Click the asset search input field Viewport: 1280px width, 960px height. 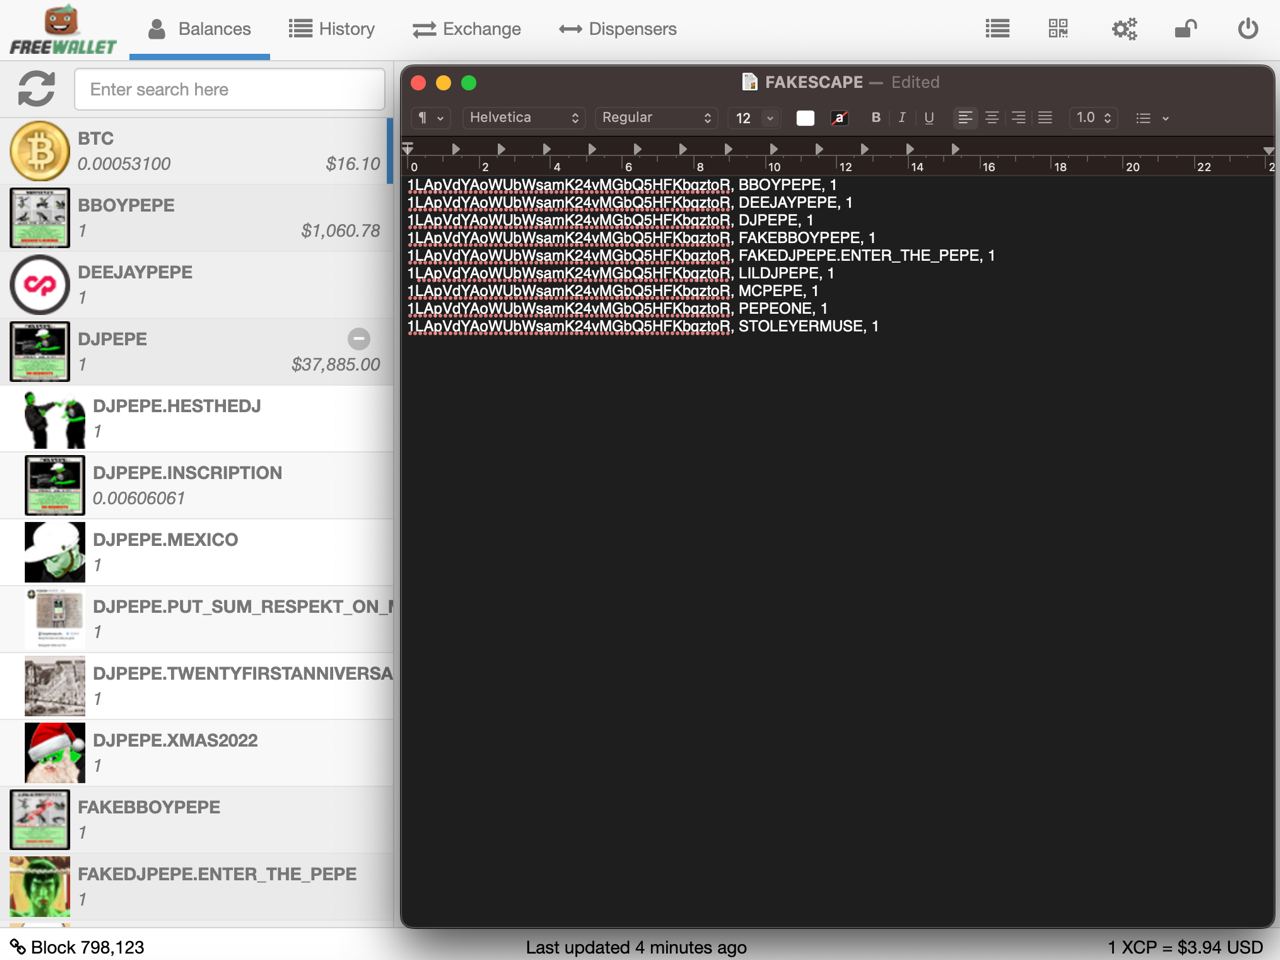229,90
